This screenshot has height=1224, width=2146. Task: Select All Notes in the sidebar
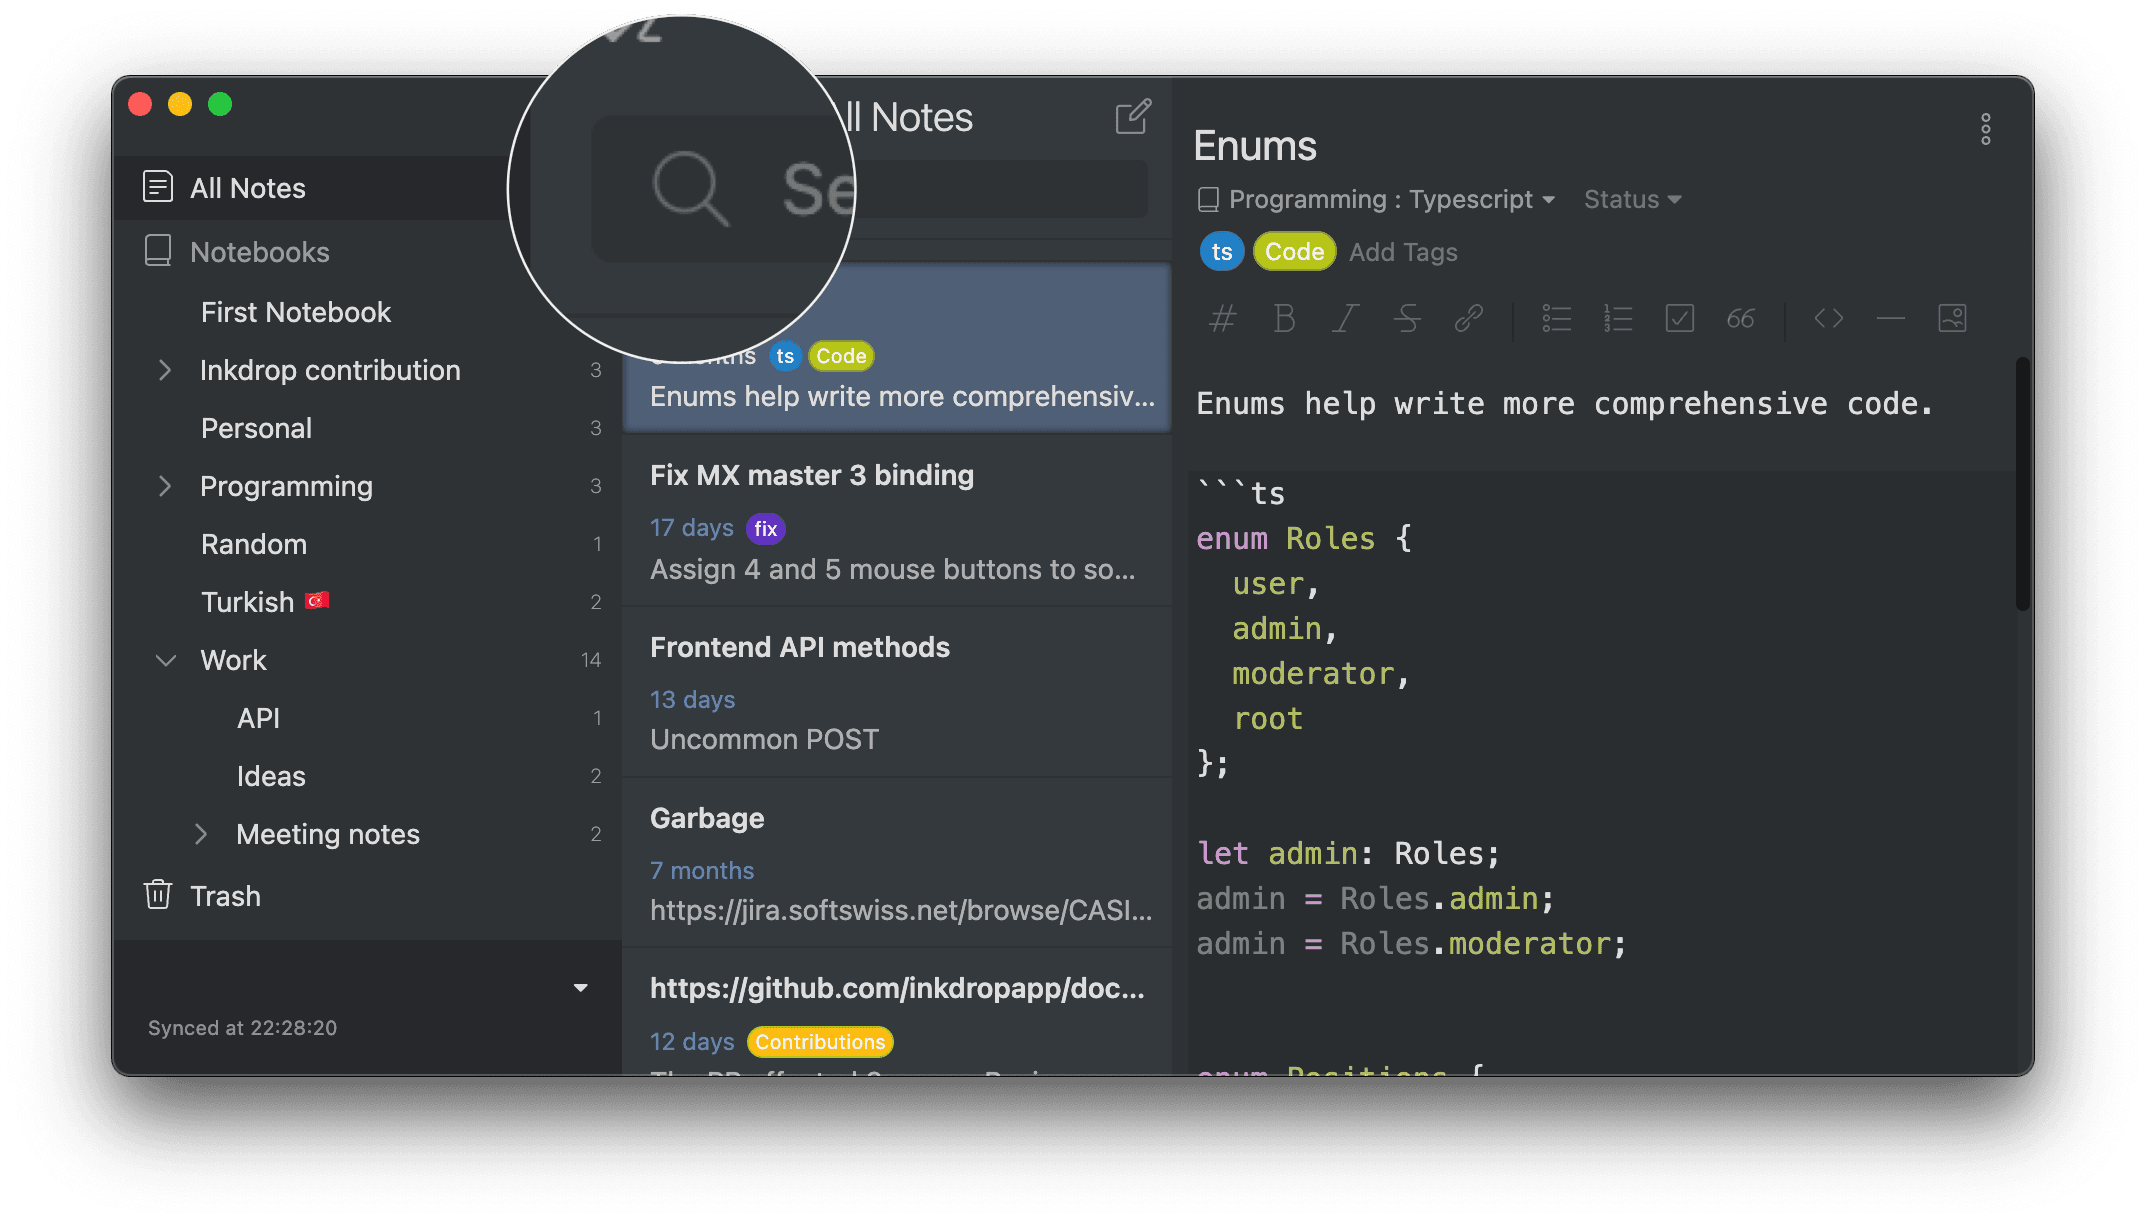click(x=248, y=188)
